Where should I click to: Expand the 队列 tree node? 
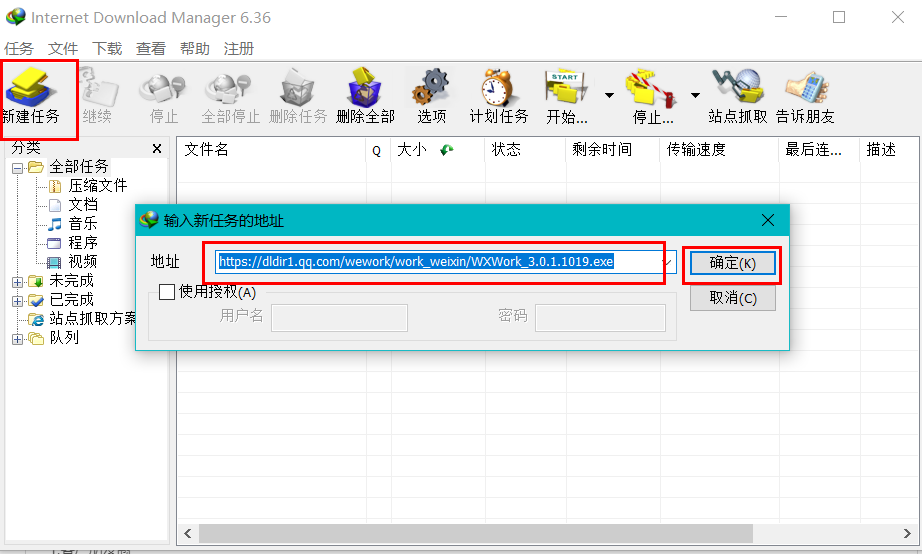click(x=18, y=339)
